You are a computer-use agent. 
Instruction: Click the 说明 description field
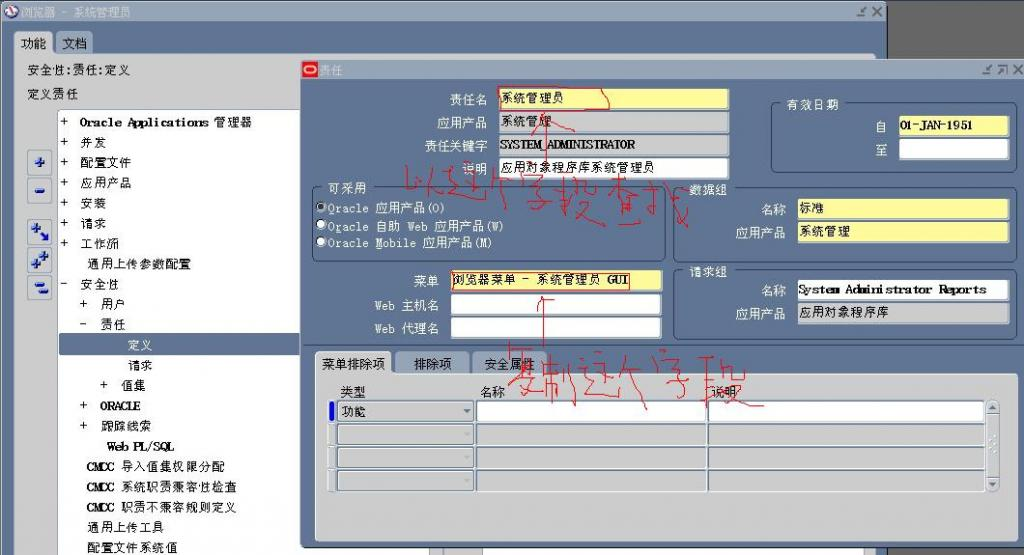pos(613,167)
